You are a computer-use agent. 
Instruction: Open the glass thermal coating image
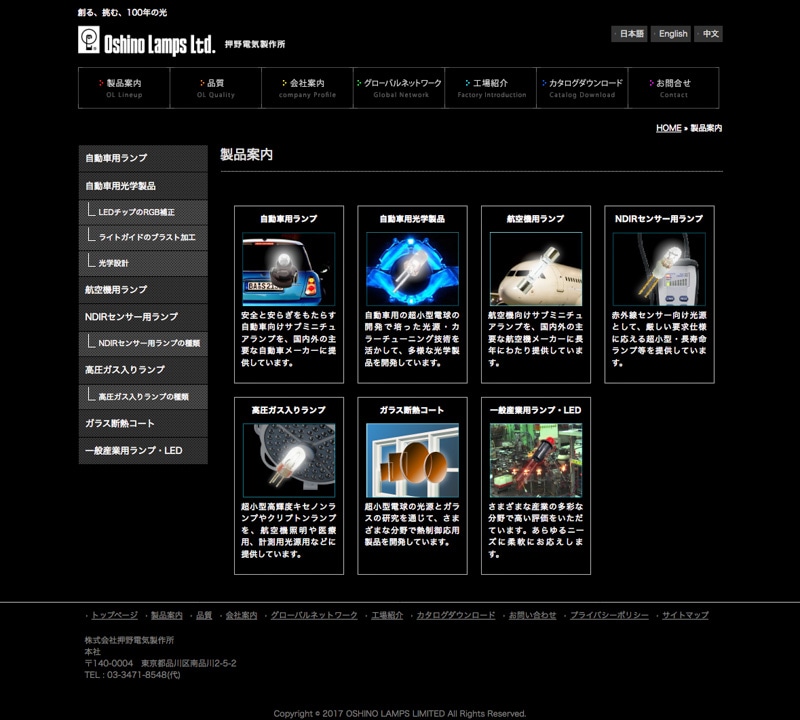[412, 460]
